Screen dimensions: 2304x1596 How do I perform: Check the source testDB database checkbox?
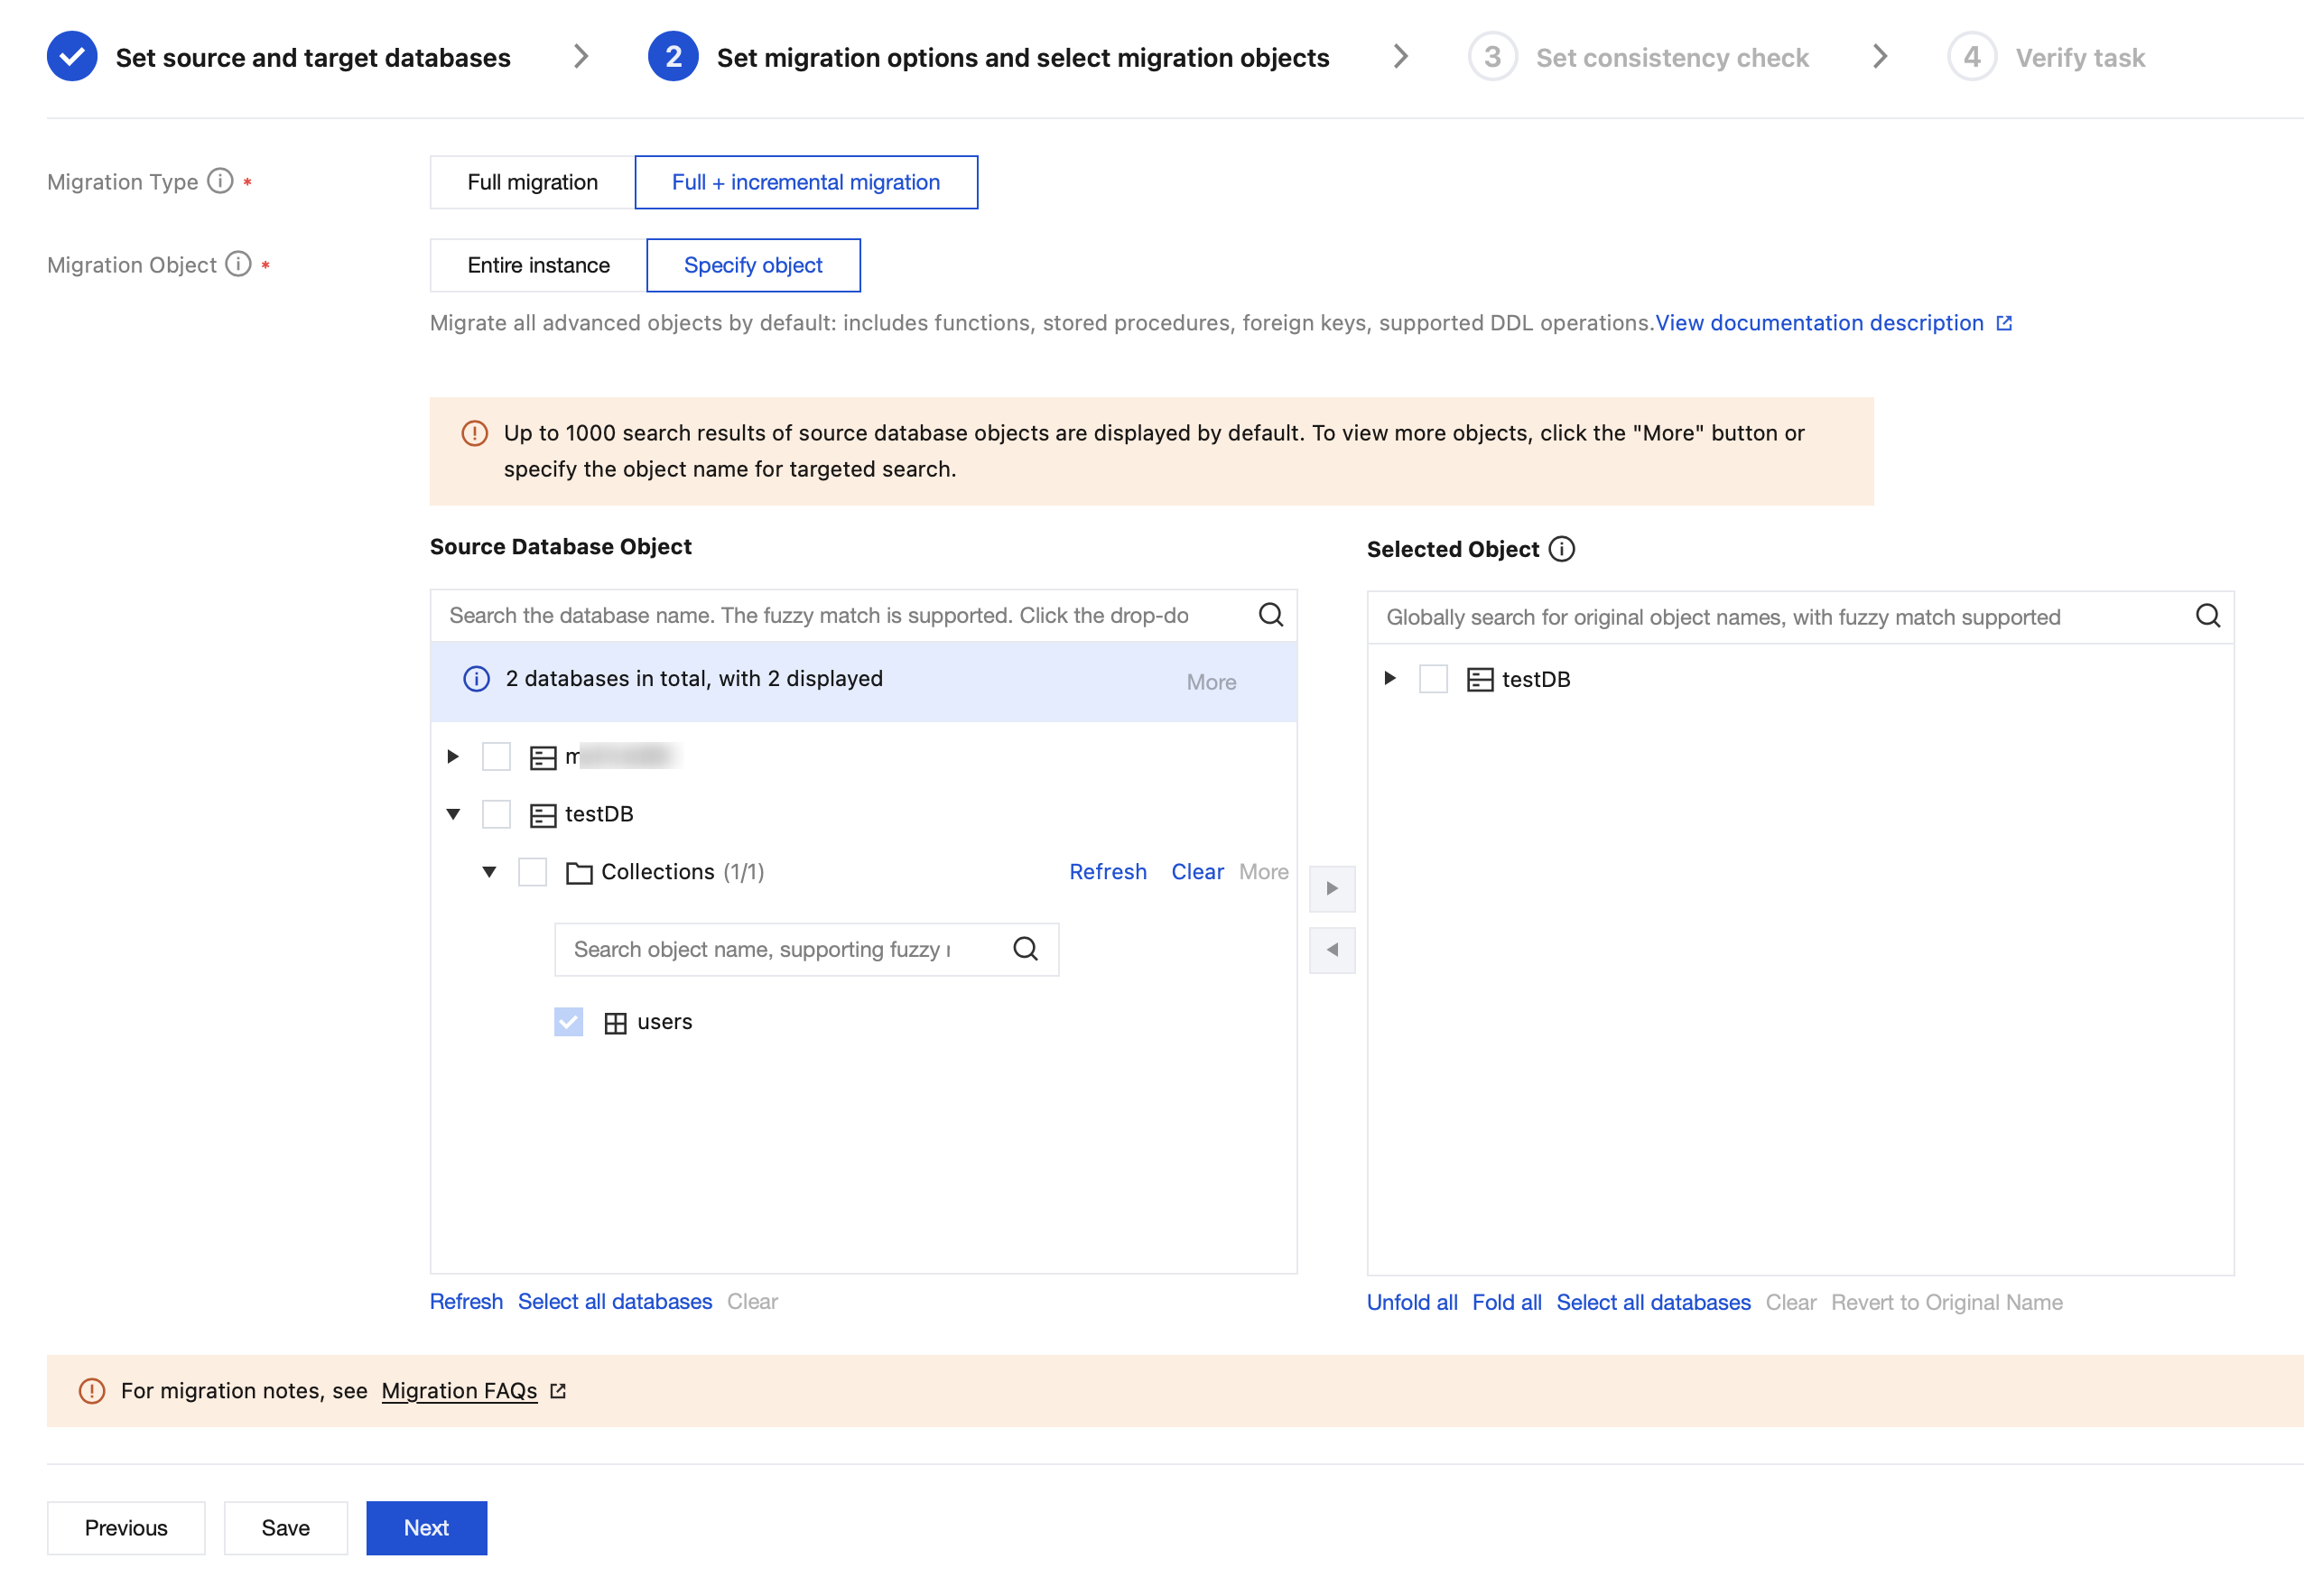496,814
